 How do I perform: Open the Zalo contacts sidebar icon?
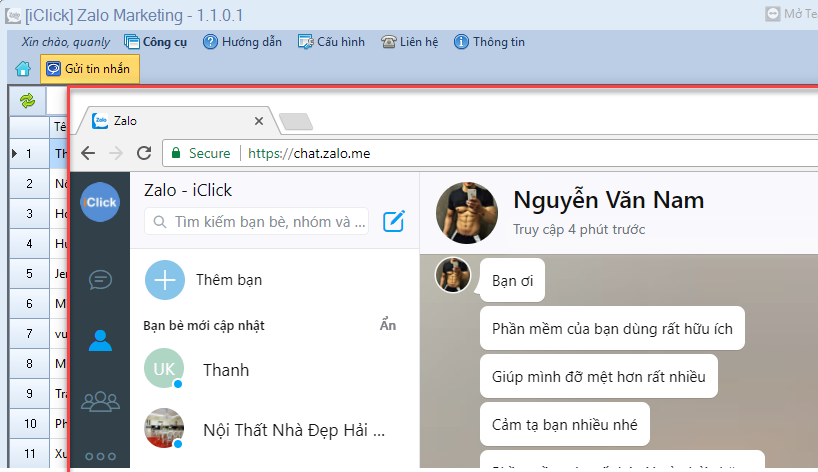(x=100, y=341)
